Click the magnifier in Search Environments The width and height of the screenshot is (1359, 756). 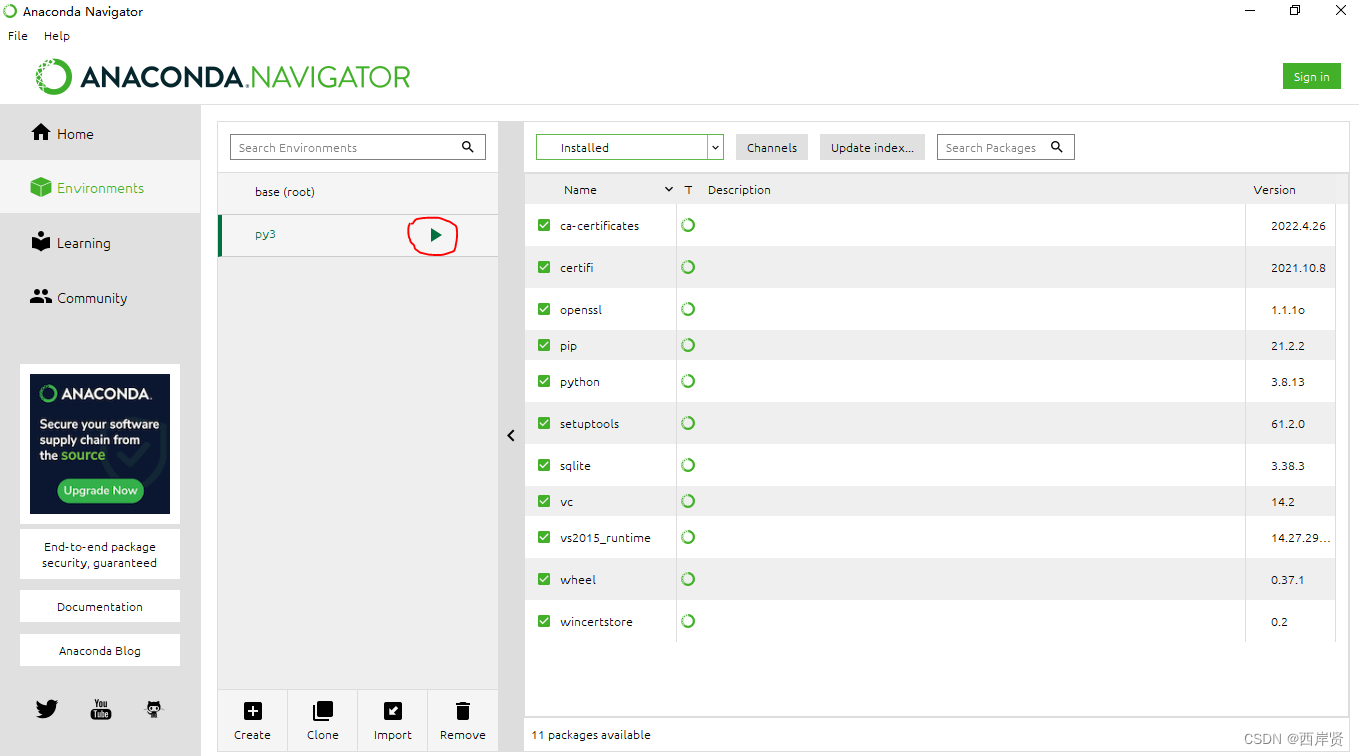click(x=468, y=147)
